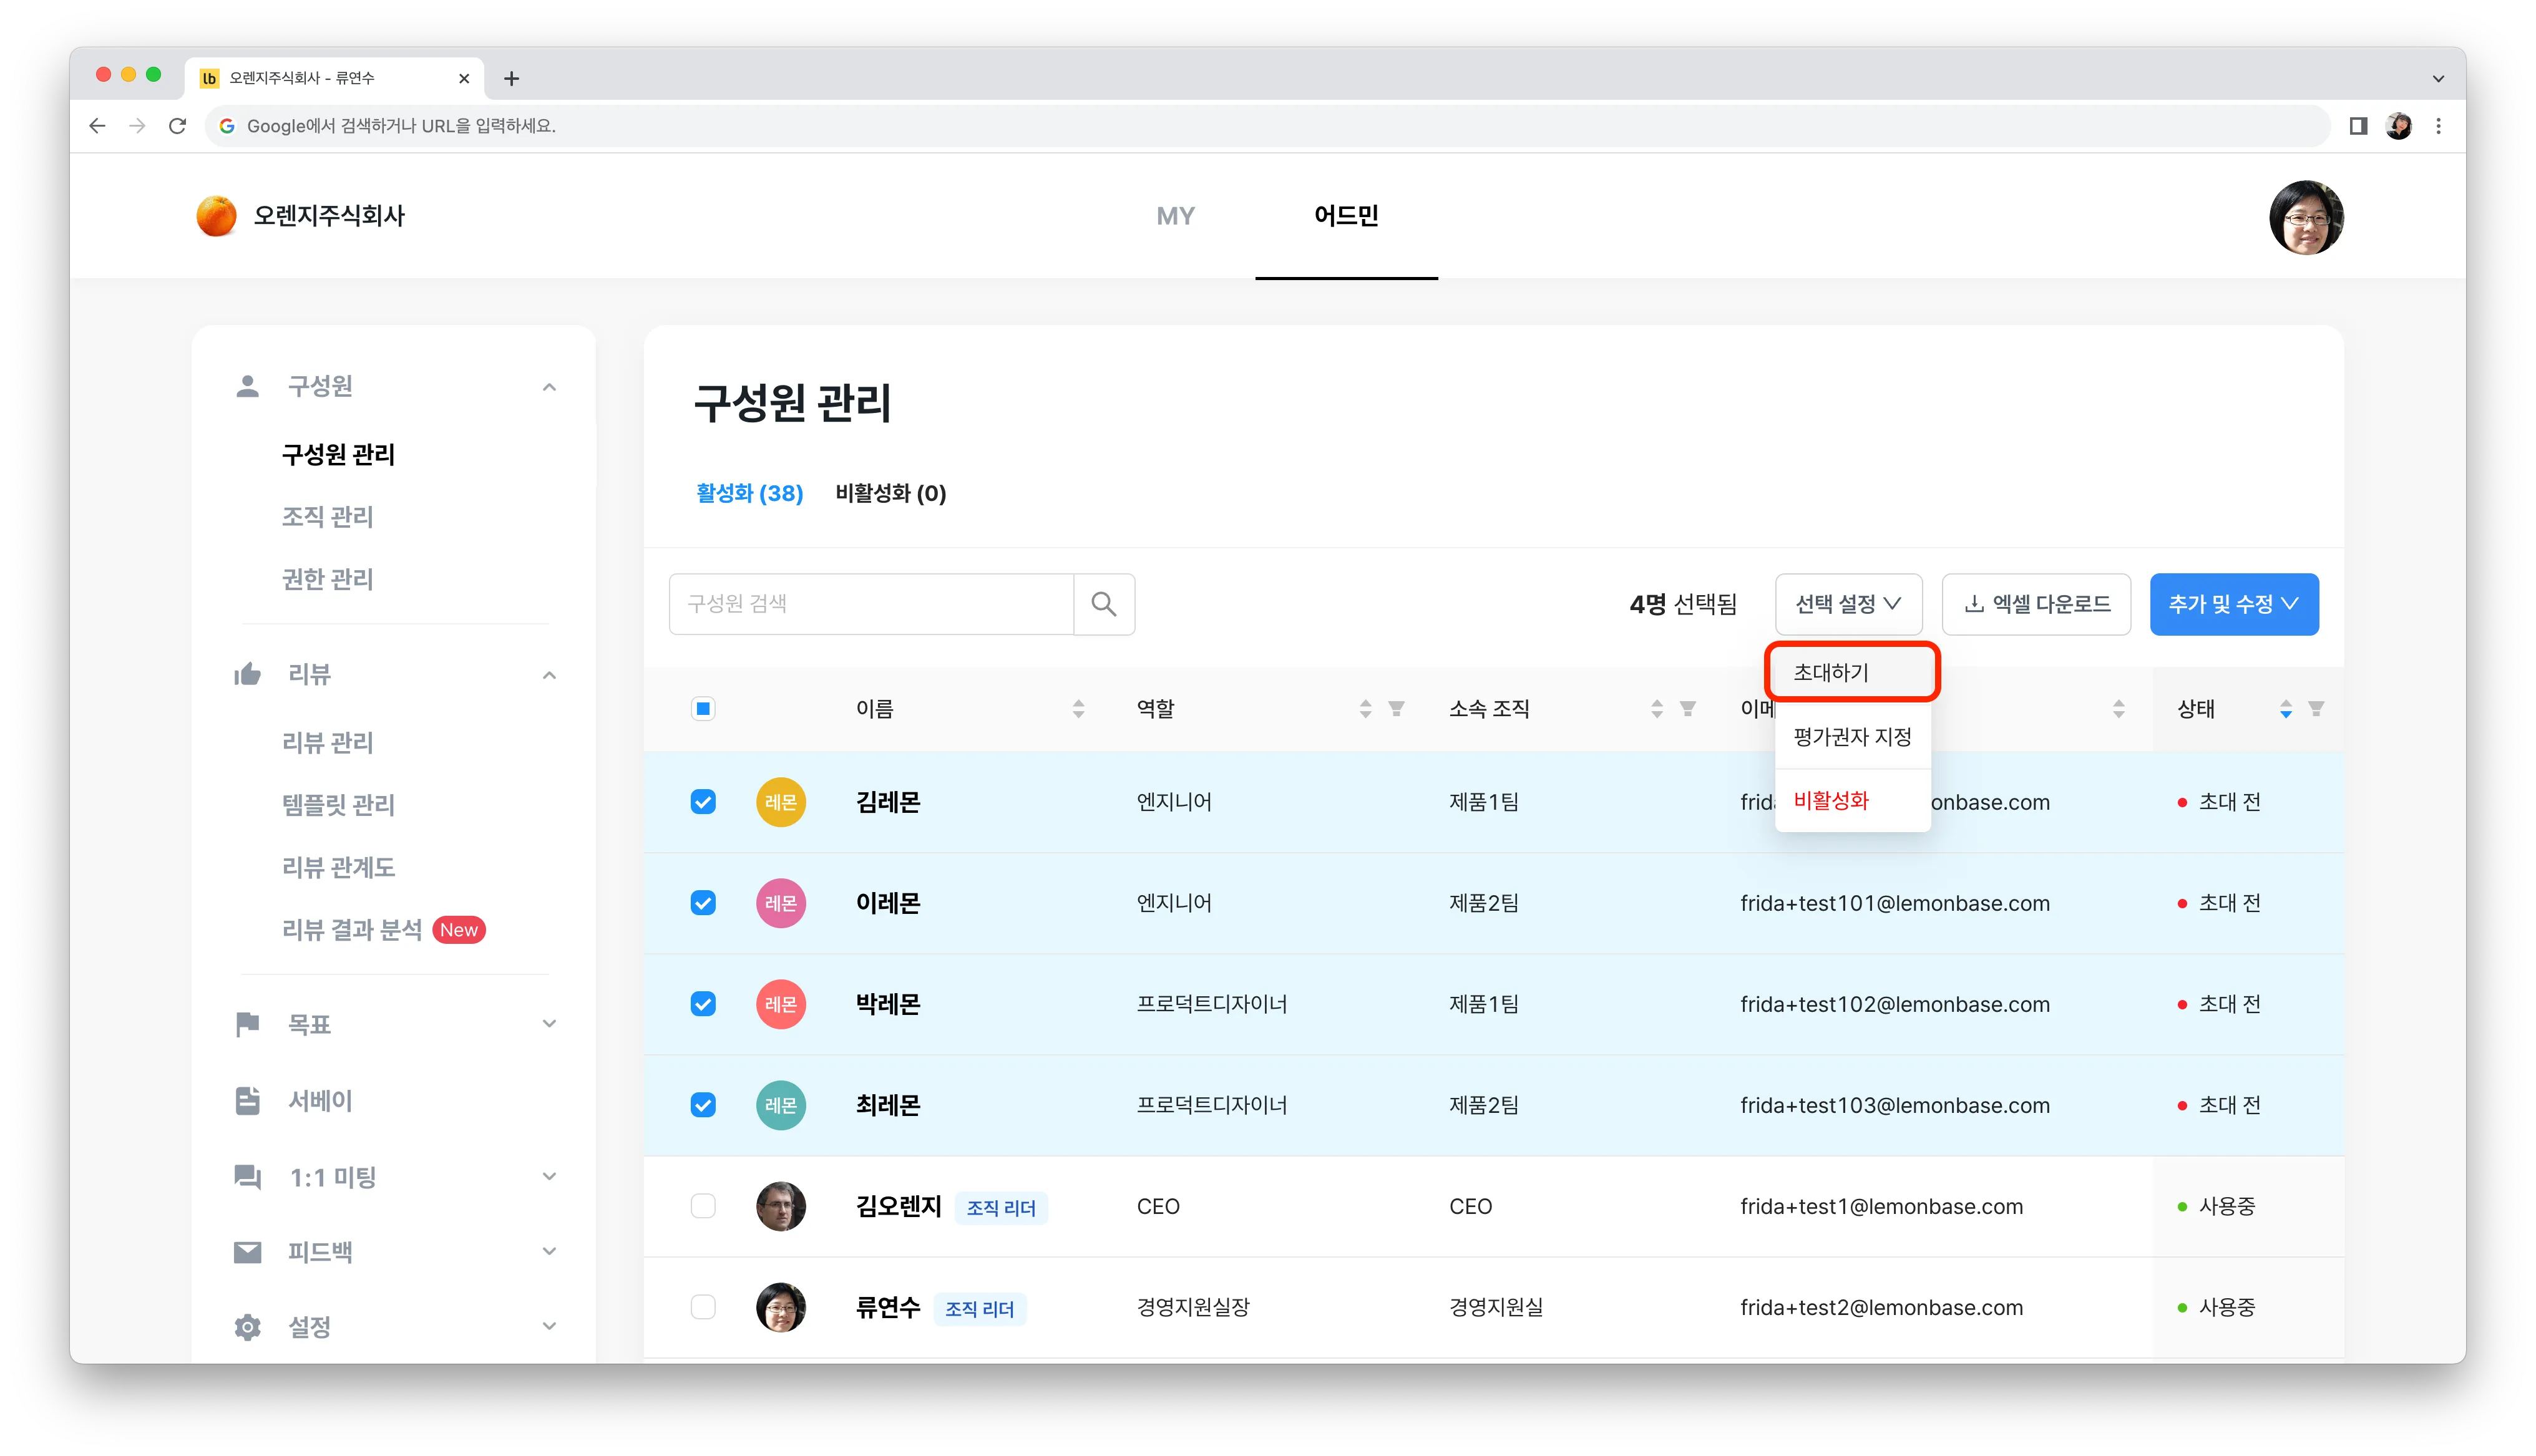Filter the 역할 column
2536x1456 pixels.
(x=1397, y=709)
